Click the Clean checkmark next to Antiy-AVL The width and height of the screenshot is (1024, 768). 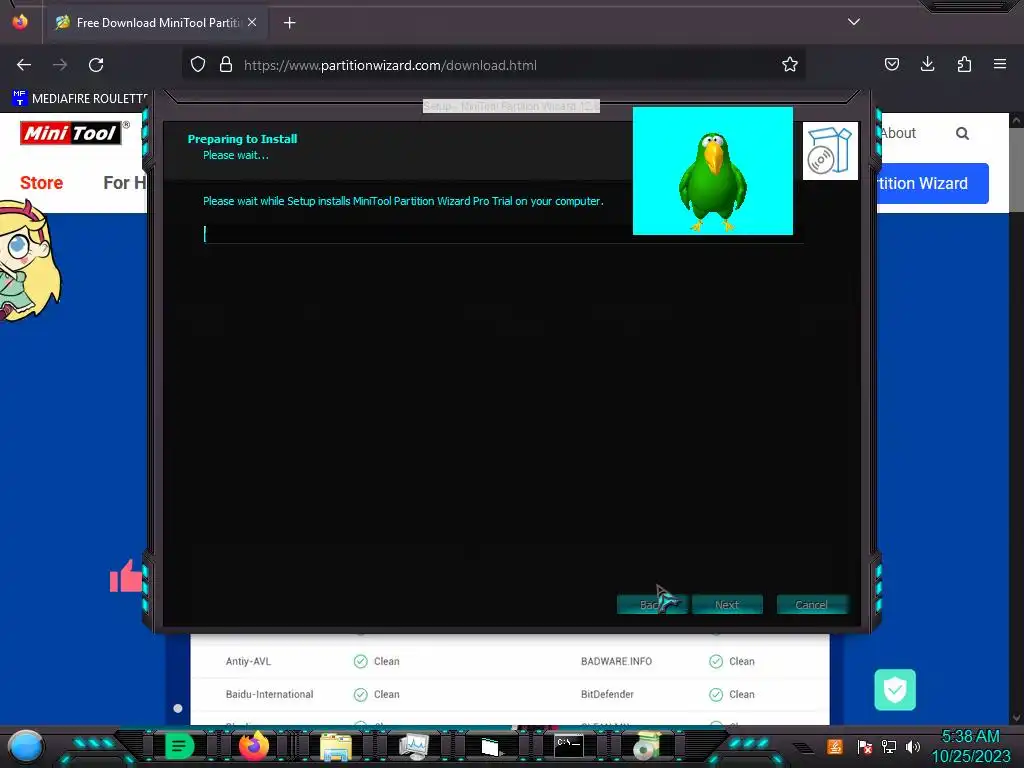(x=360, y=661)
